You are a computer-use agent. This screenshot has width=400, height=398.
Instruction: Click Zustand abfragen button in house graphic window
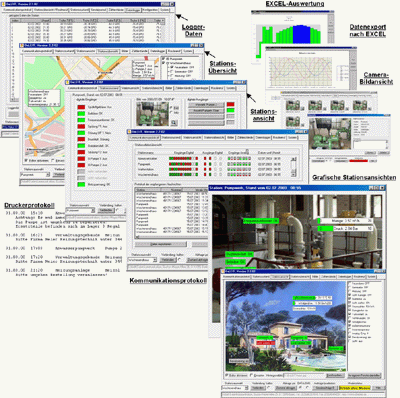click(x=285, y=388)
